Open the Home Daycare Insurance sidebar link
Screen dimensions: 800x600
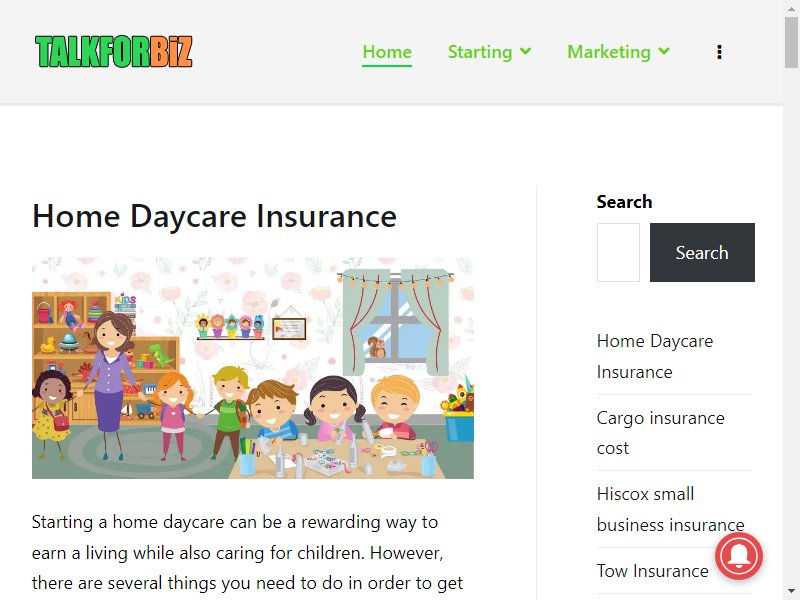pos(655,356)
